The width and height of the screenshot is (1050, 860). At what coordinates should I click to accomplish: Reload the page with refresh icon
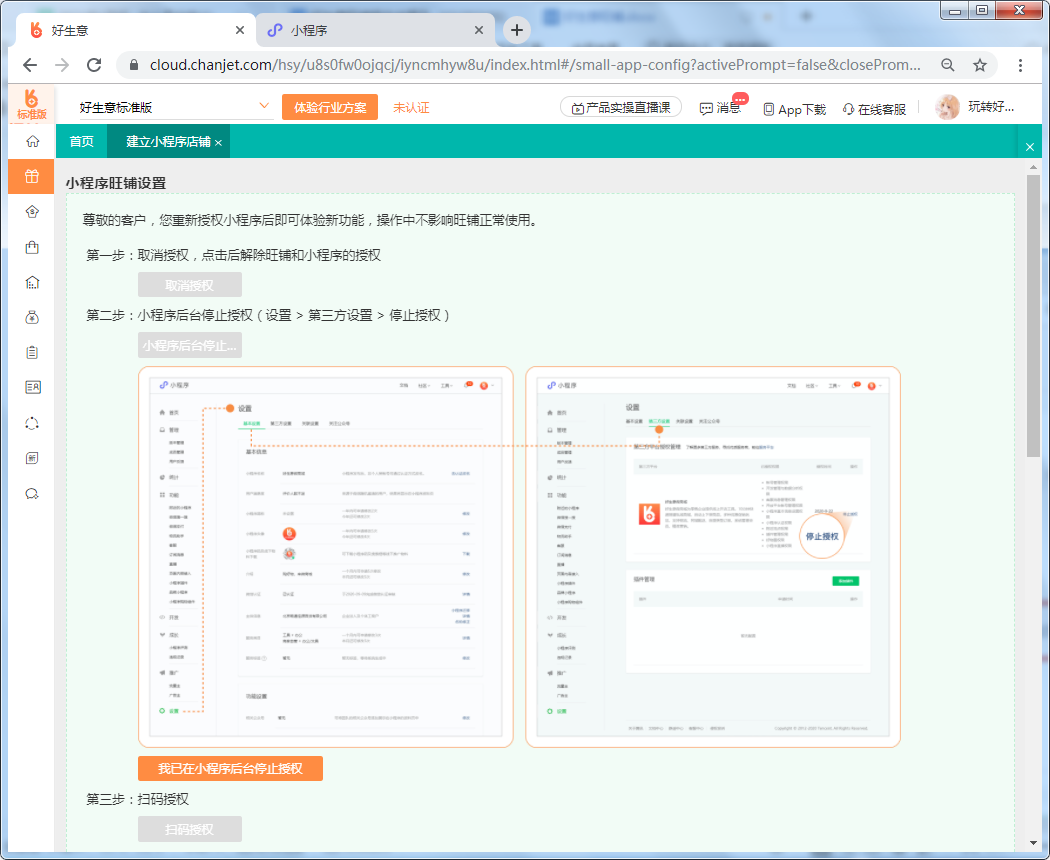94,65
